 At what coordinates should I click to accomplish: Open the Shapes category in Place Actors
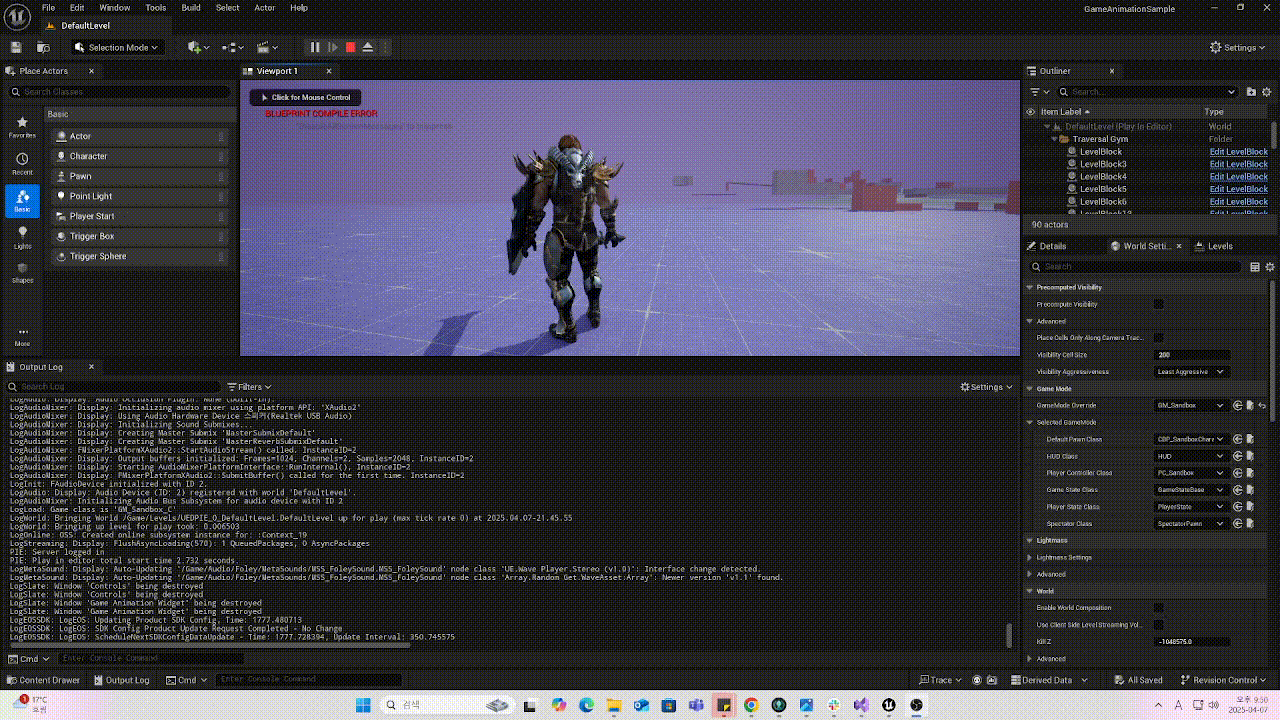pyautogui.click(x=22, y=273)
